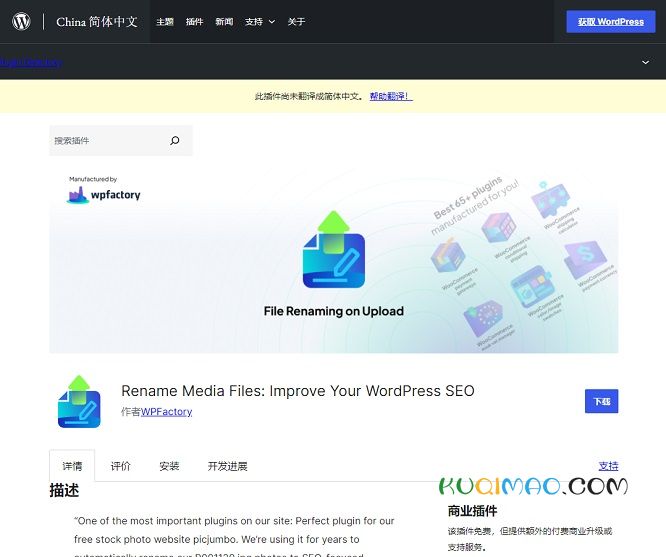This screenshot has height=557, width=666.
Task: Click the small plugin icon beside title
Action: 79,401
